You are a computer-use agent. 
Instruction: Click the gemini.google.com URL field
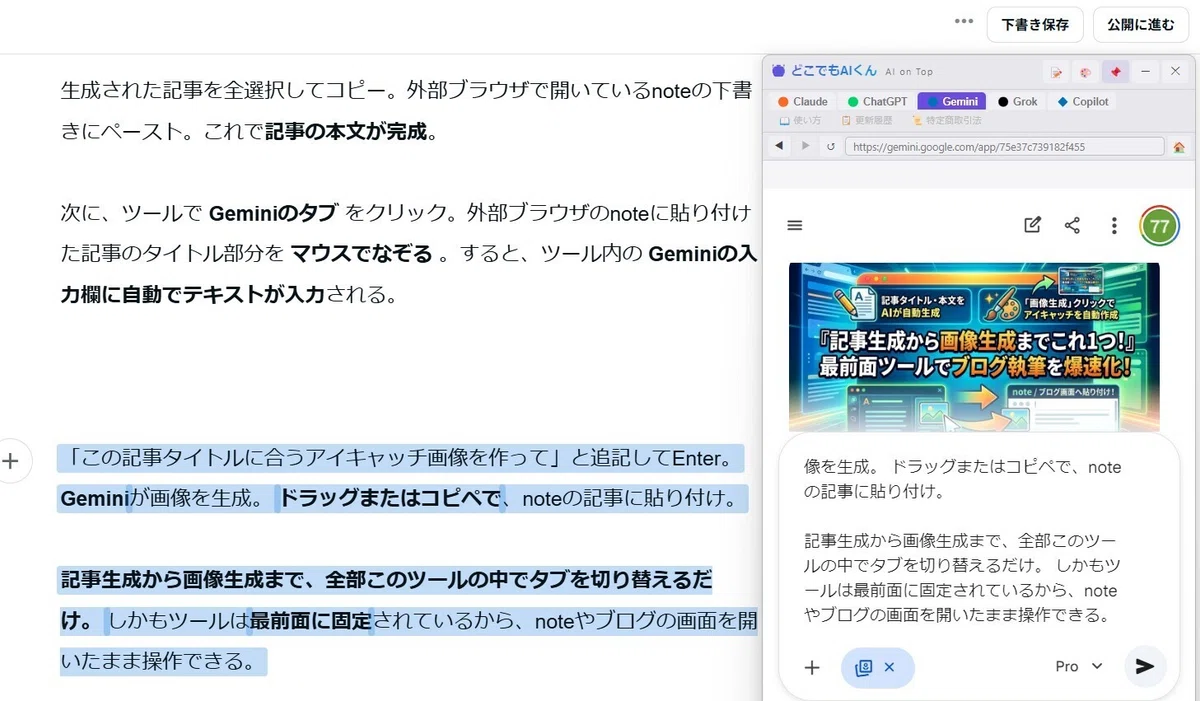coord(1005,146)
